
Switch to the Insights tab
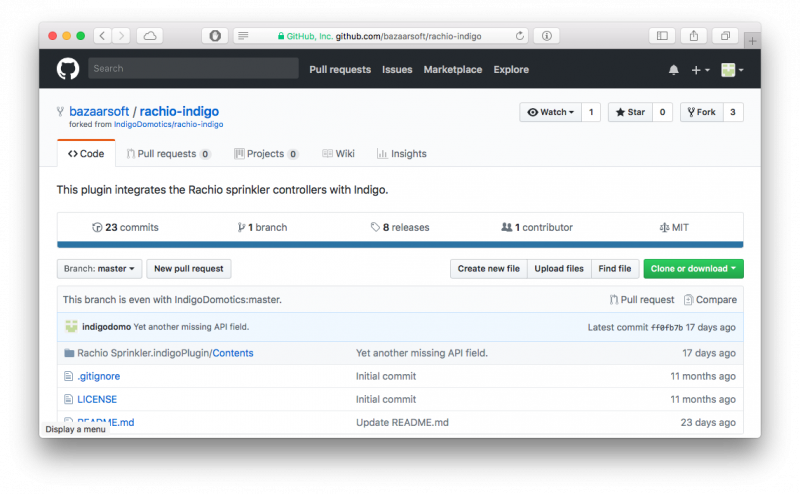[x=402, y=154]
